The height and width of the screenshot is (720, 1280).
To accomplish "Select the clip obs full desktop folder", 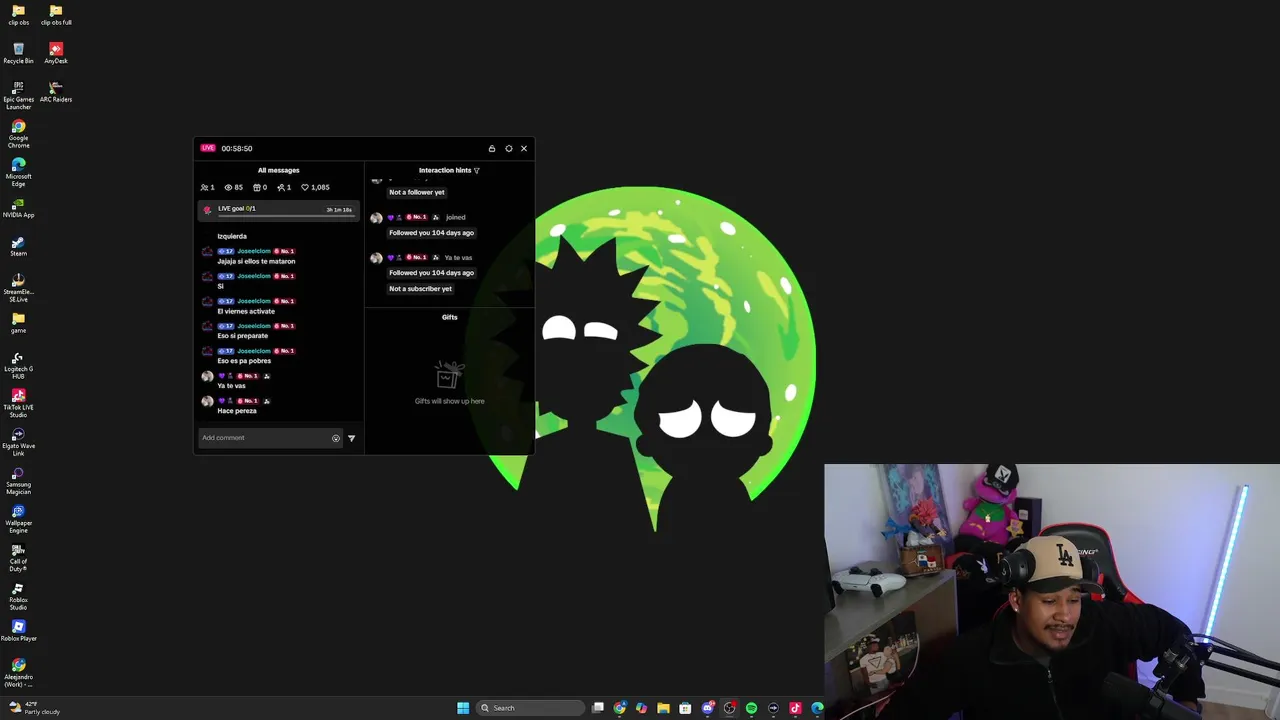I will pos(56,15).
